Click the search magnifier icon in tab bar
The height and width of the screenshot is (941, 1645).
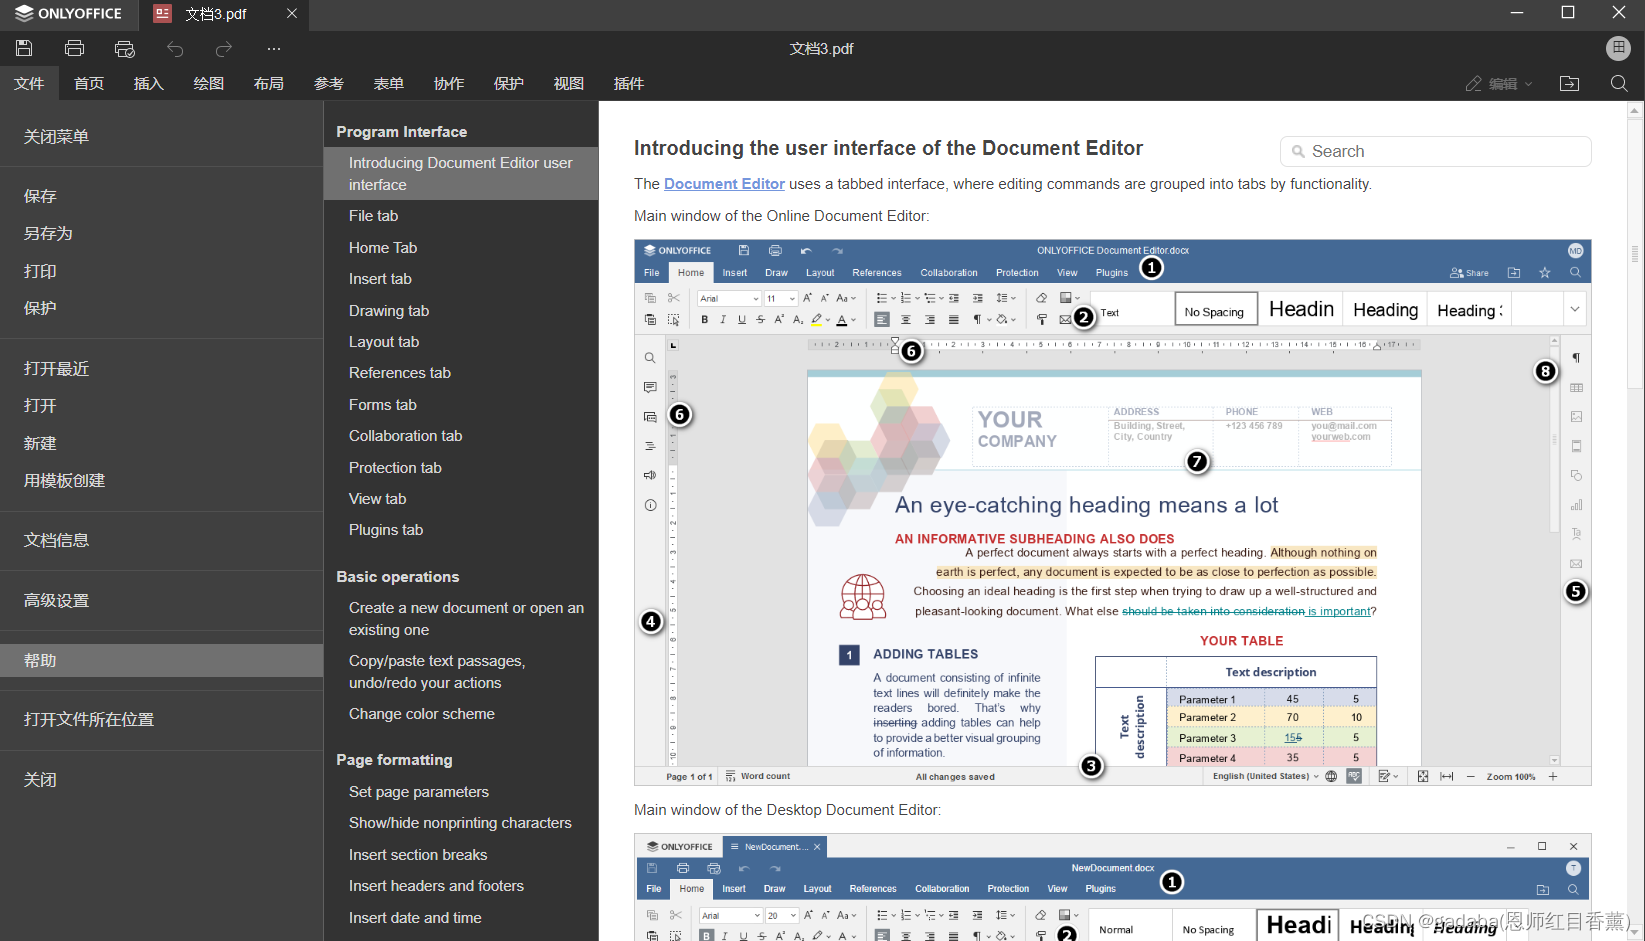(1619, 84)
